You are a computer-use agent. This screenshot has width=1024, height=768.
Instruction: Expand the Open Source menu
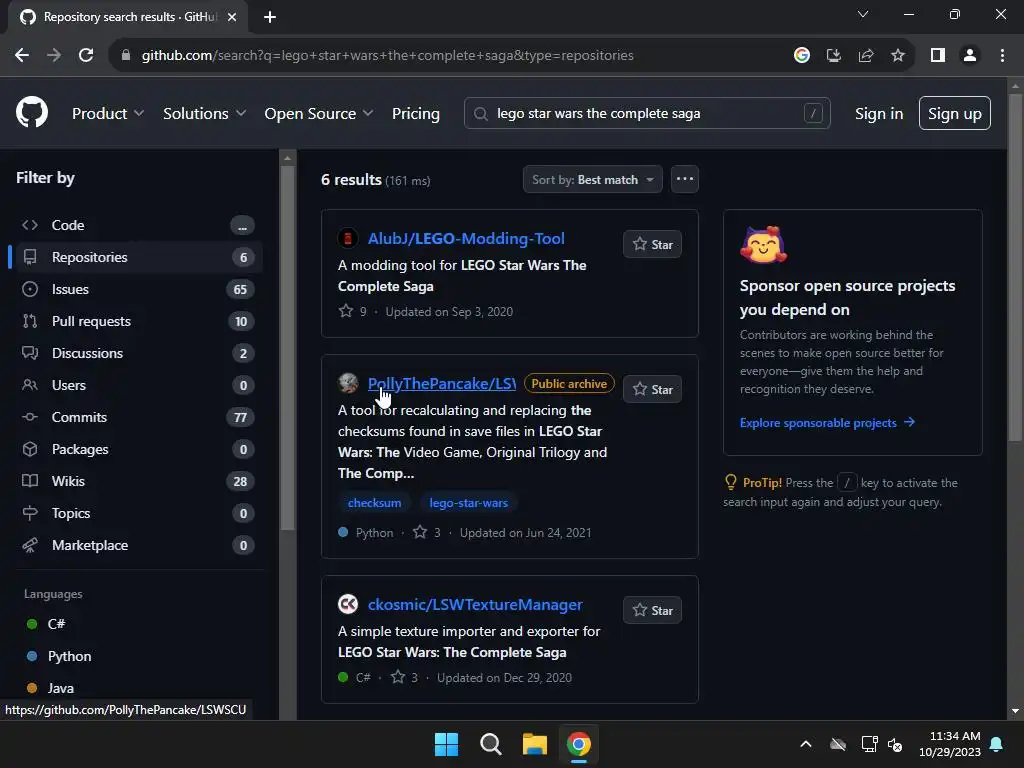[319, 114]
